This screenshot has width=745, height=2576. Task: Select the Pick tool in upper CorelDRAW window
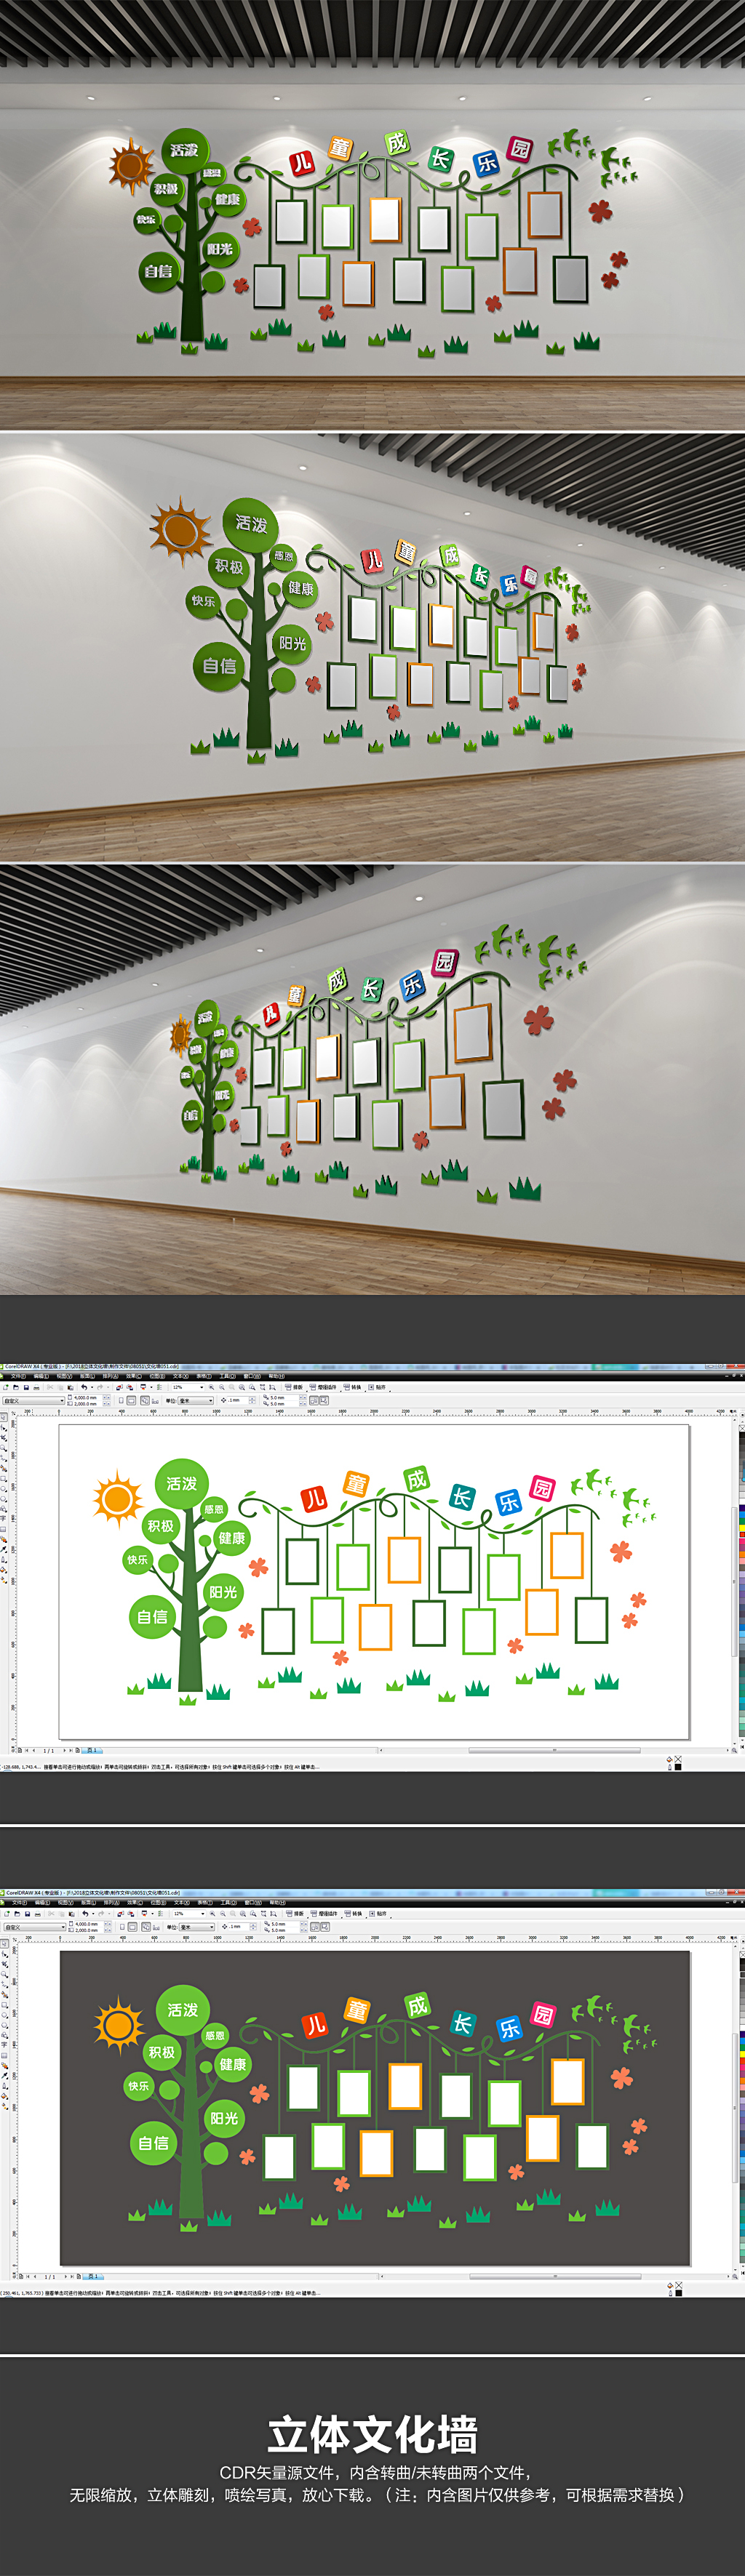[4, 1417]
